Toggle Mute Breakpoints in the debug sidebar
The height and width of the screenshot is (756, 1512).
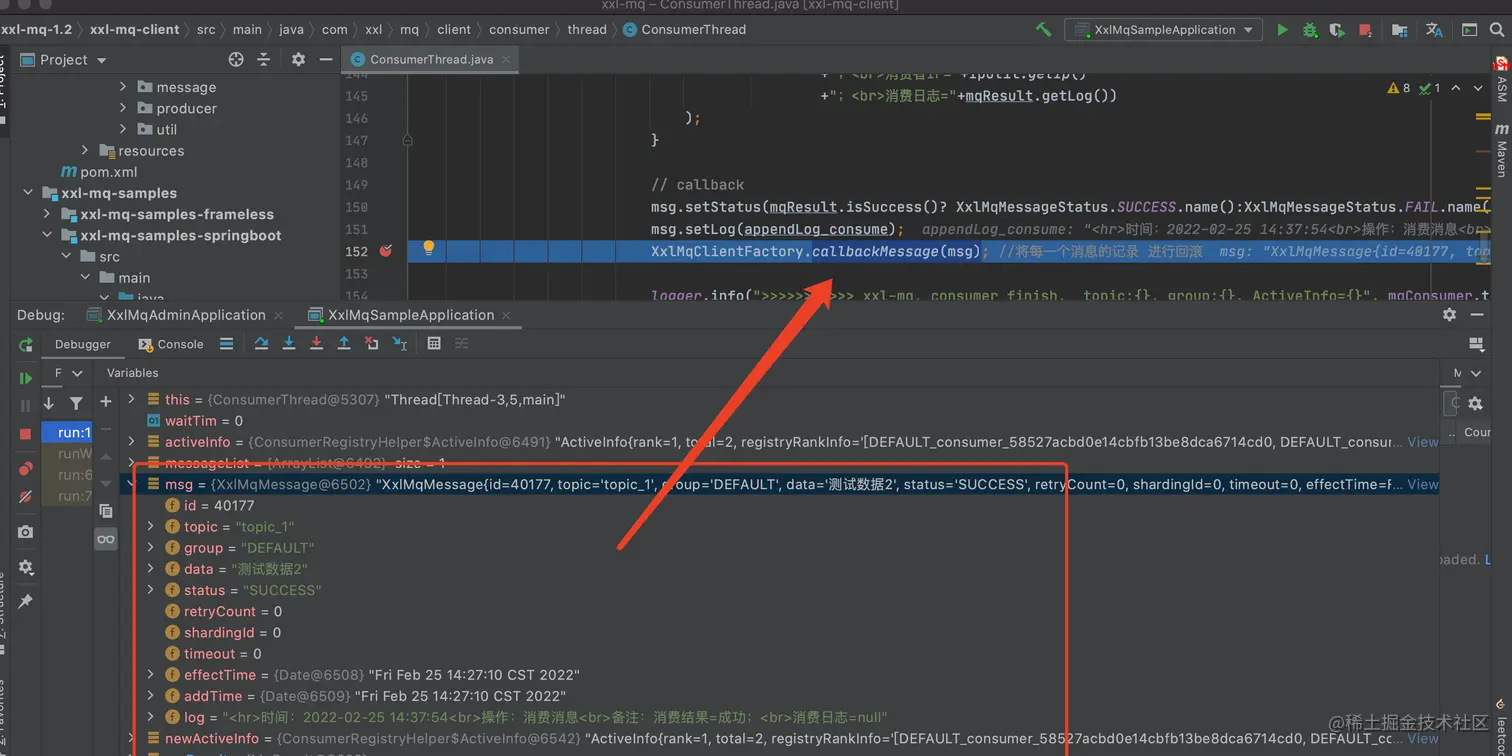[x=26, y=497]
